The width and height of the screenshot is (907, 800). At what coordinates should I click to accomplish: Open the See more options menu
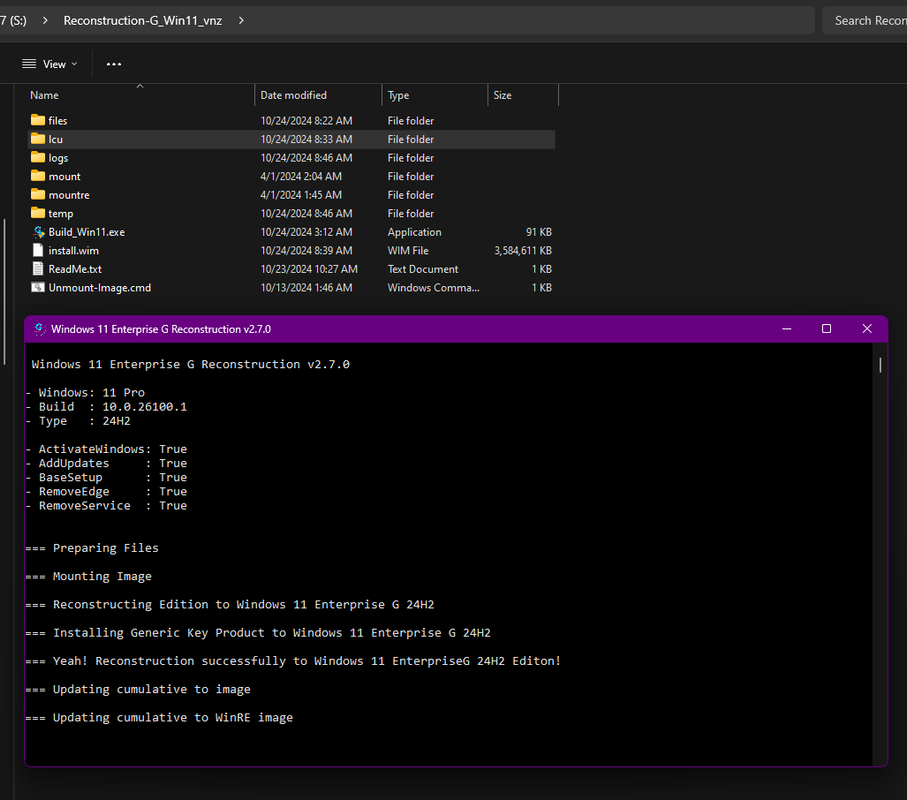tap(114, 64)
